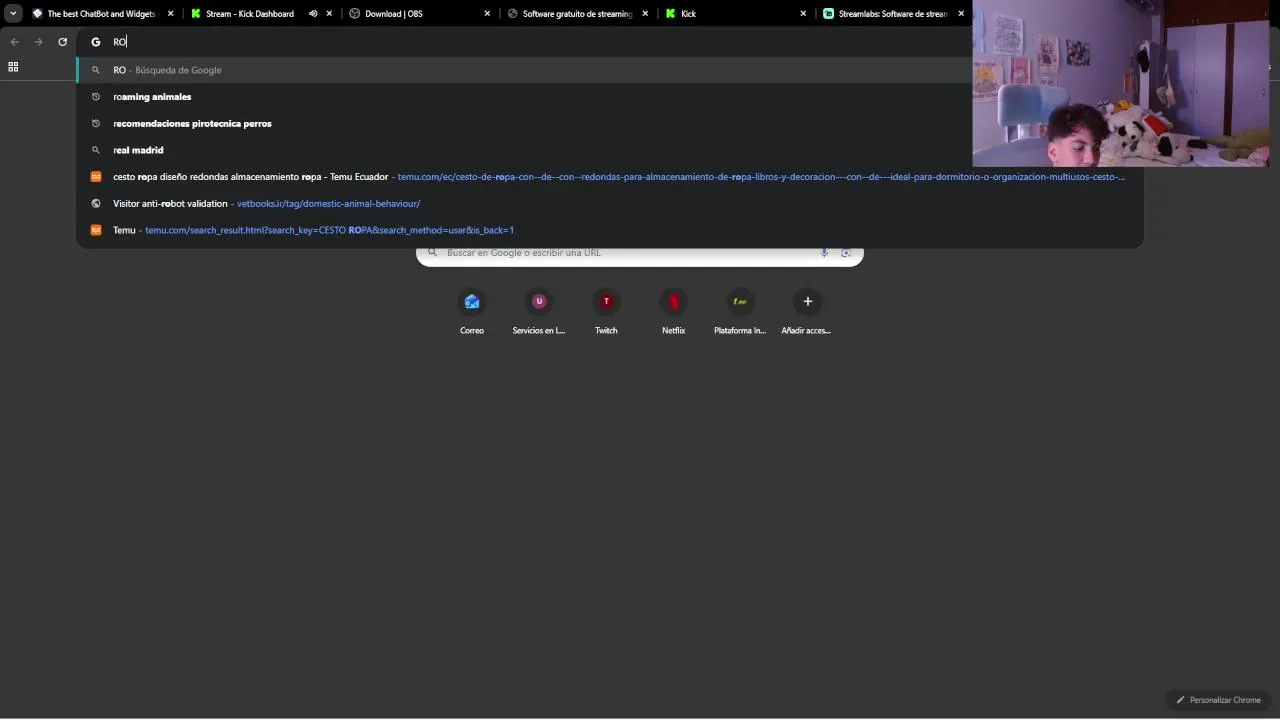The width and height of the screenshot is (1280, 720).
Task: Select recomendaciones pirotecnica perros suggestion
Action: coord(610,123)
